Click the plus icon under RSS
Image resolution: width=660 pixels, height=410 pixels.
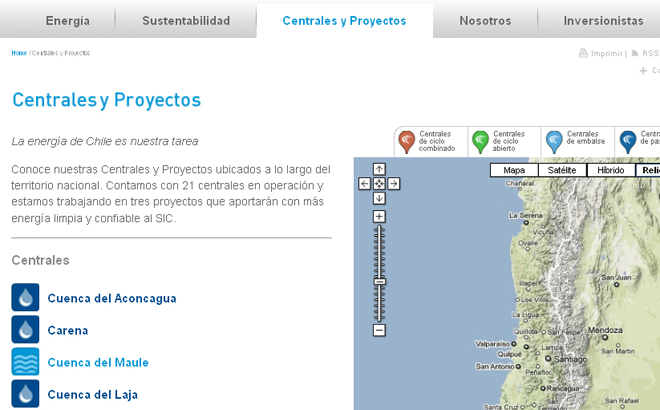(x=643, y=71)
